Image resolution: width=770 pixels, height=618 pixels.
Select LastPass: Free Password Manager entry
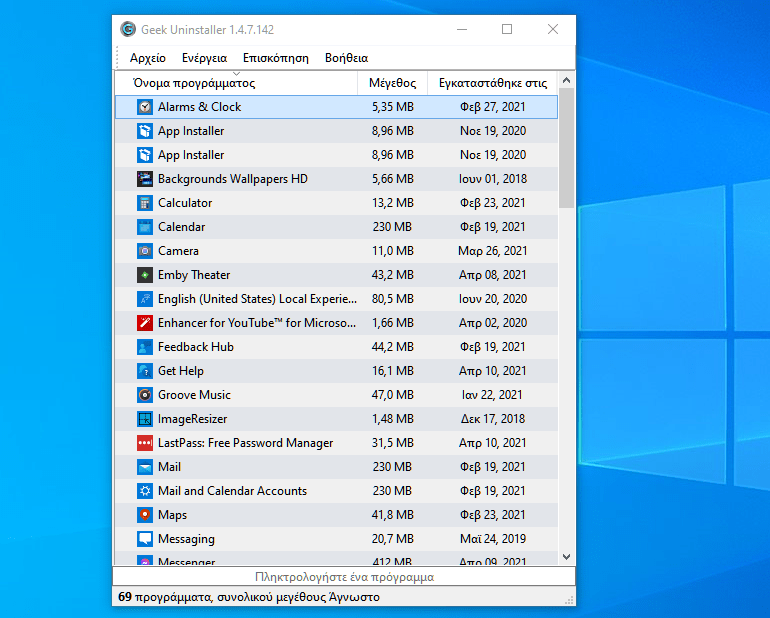pyautogui.click(x=336, y=443)
